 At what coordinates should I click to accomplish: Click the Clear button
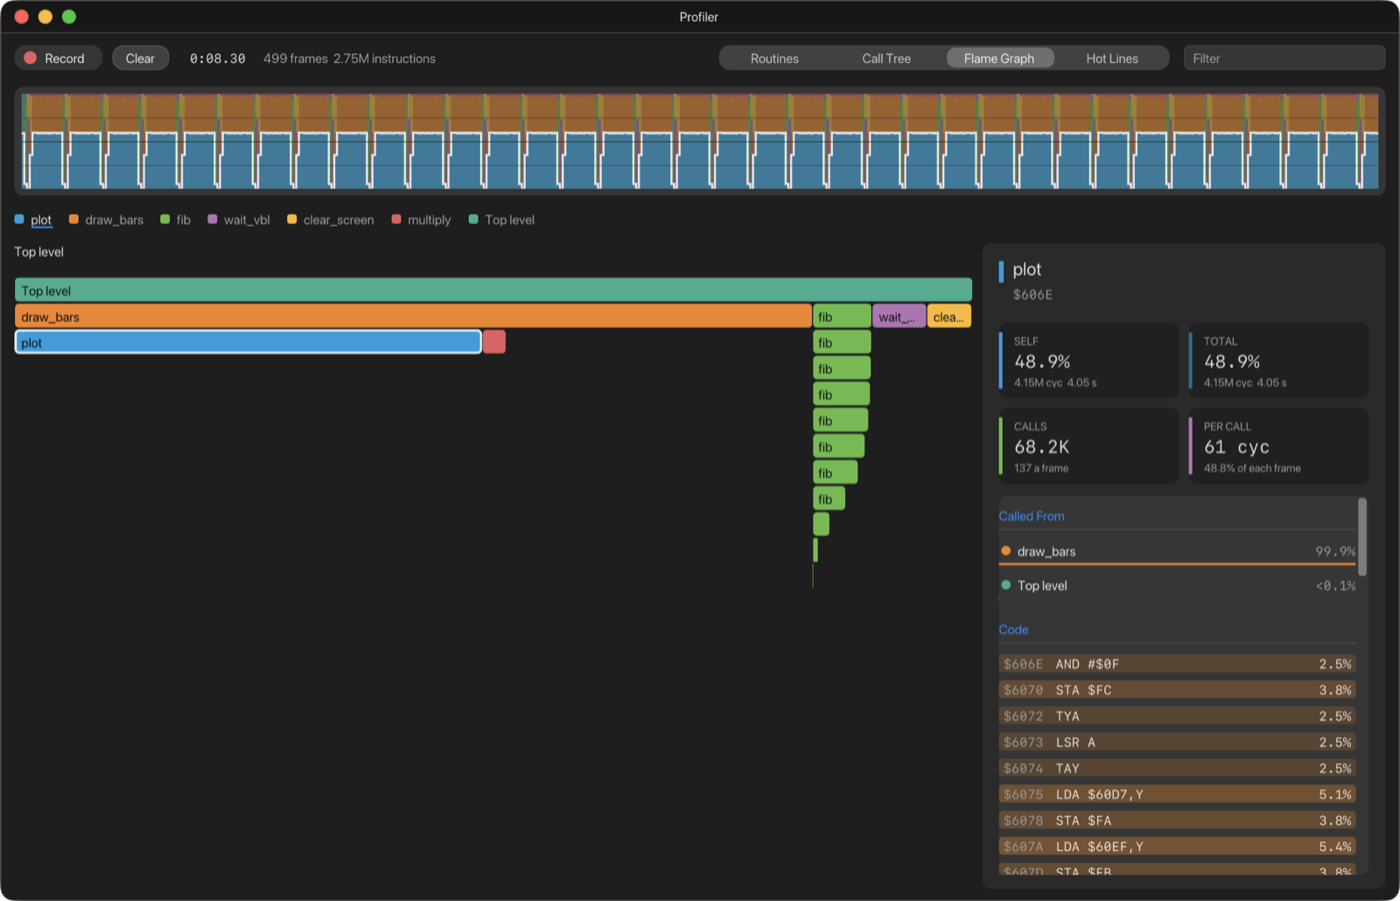point(140,58)
